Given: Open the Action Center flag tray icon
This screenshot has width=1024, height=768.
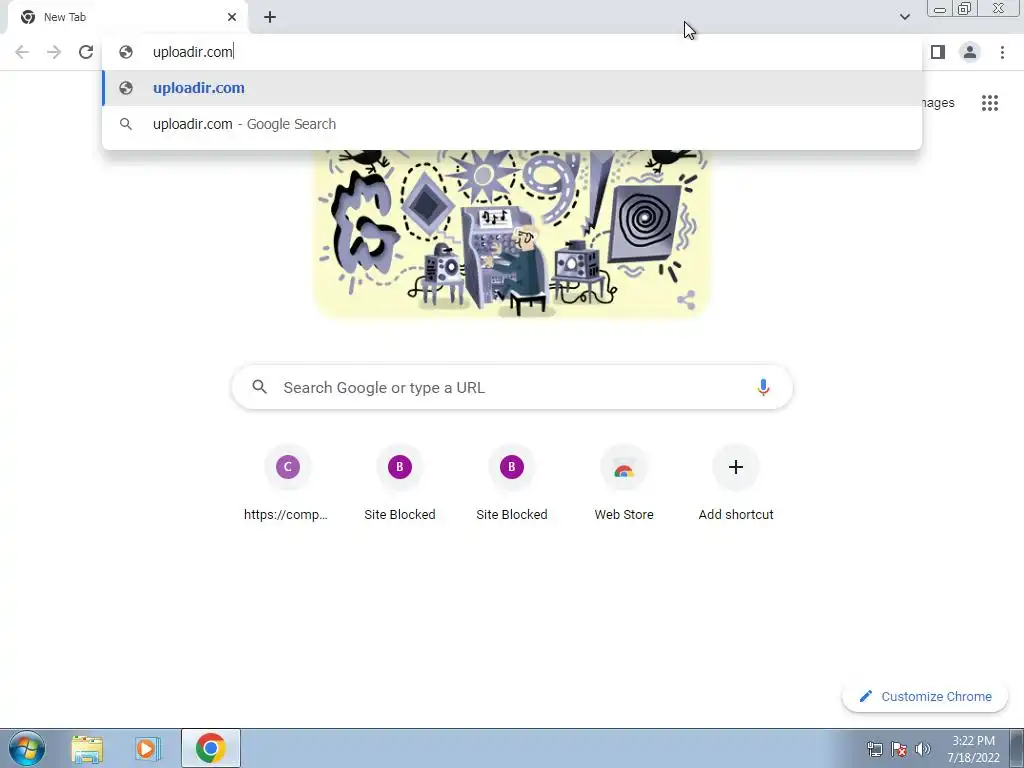Looking at the screenshot, I should pos(899,749).
